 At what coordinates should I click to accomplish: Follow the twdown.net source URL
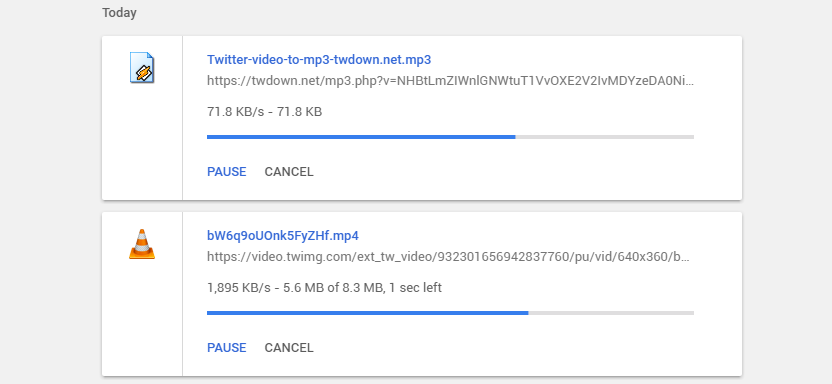pos(450,81)
